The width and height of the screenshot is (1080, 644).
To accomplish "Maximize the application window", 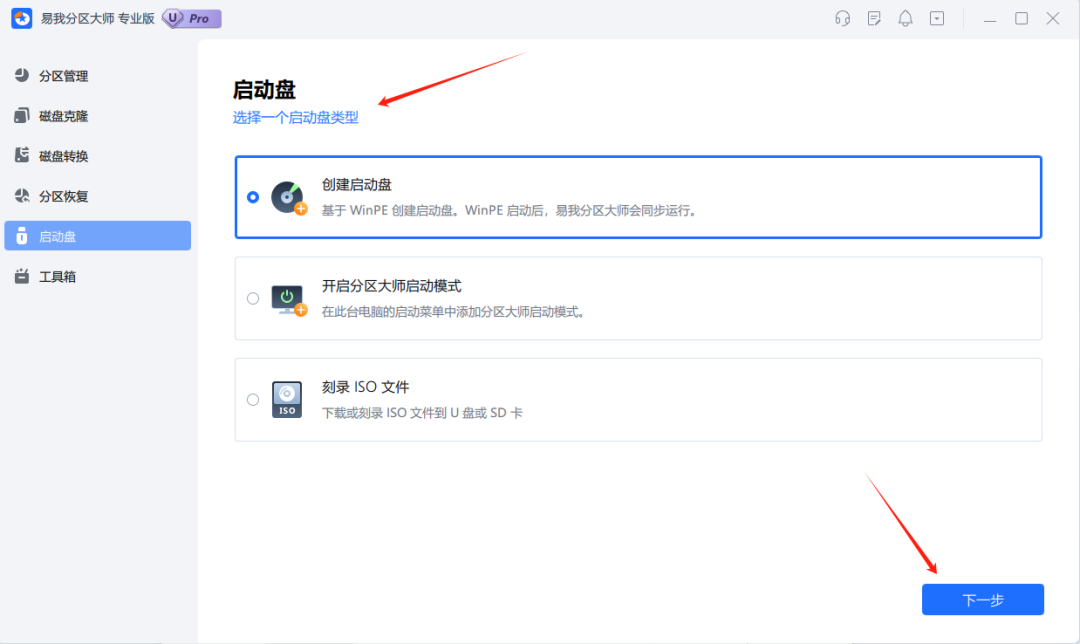I will tap(1021, 19).
